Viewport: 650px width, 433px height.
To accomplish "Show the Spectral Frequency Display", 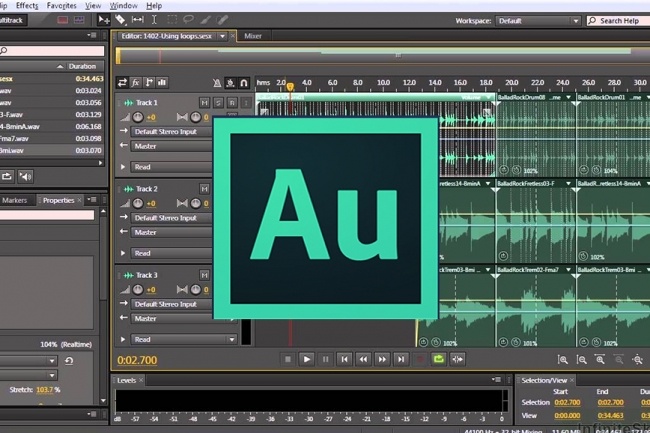I will [63, 20].
